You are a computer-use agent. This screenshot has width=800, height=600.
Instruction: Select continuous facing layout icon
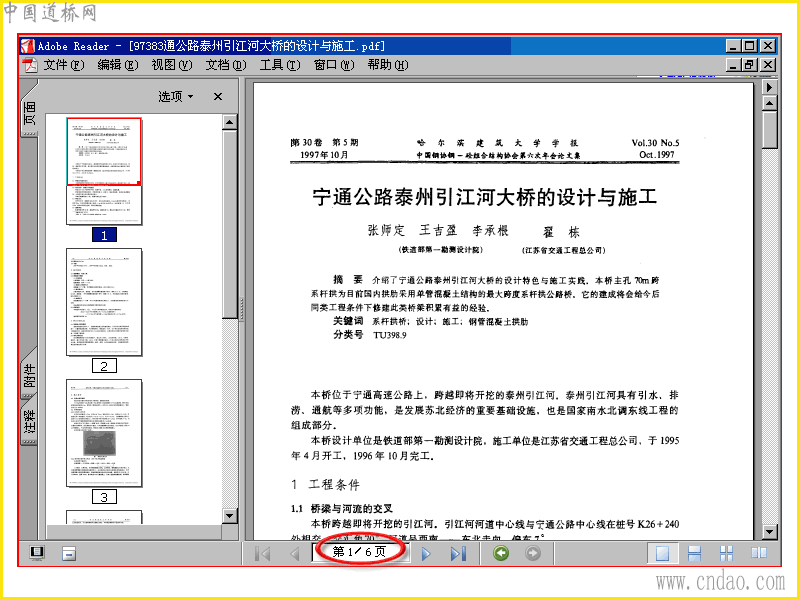click(x=726, y=553)
